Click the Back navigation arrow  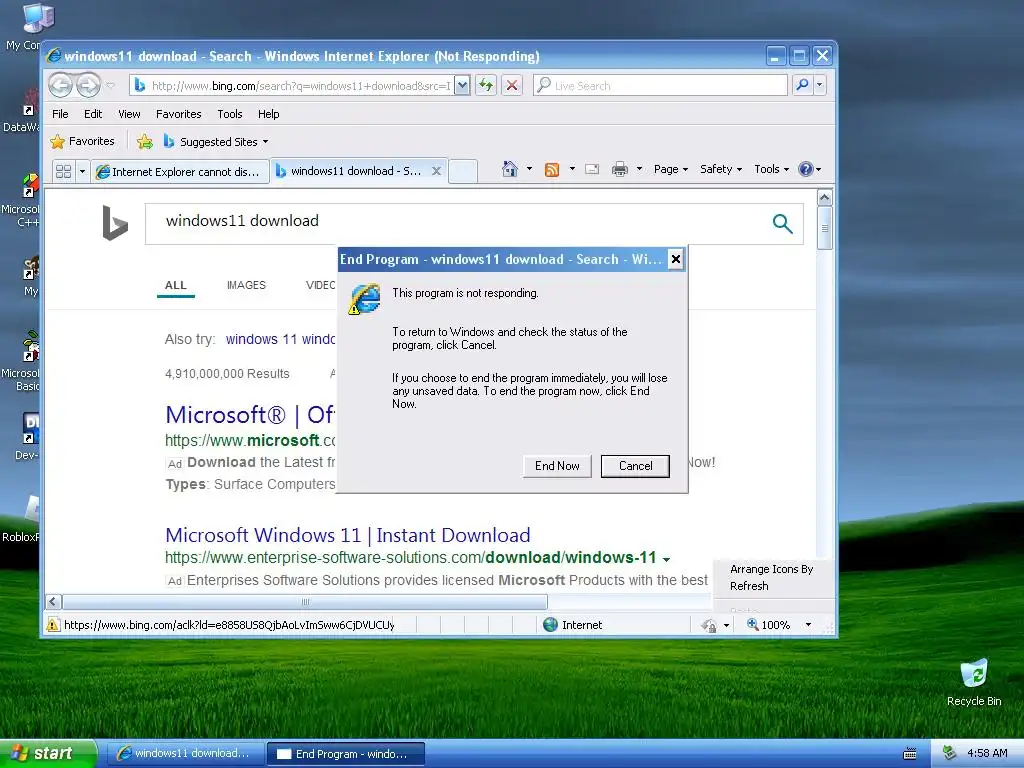pos(61,85)
